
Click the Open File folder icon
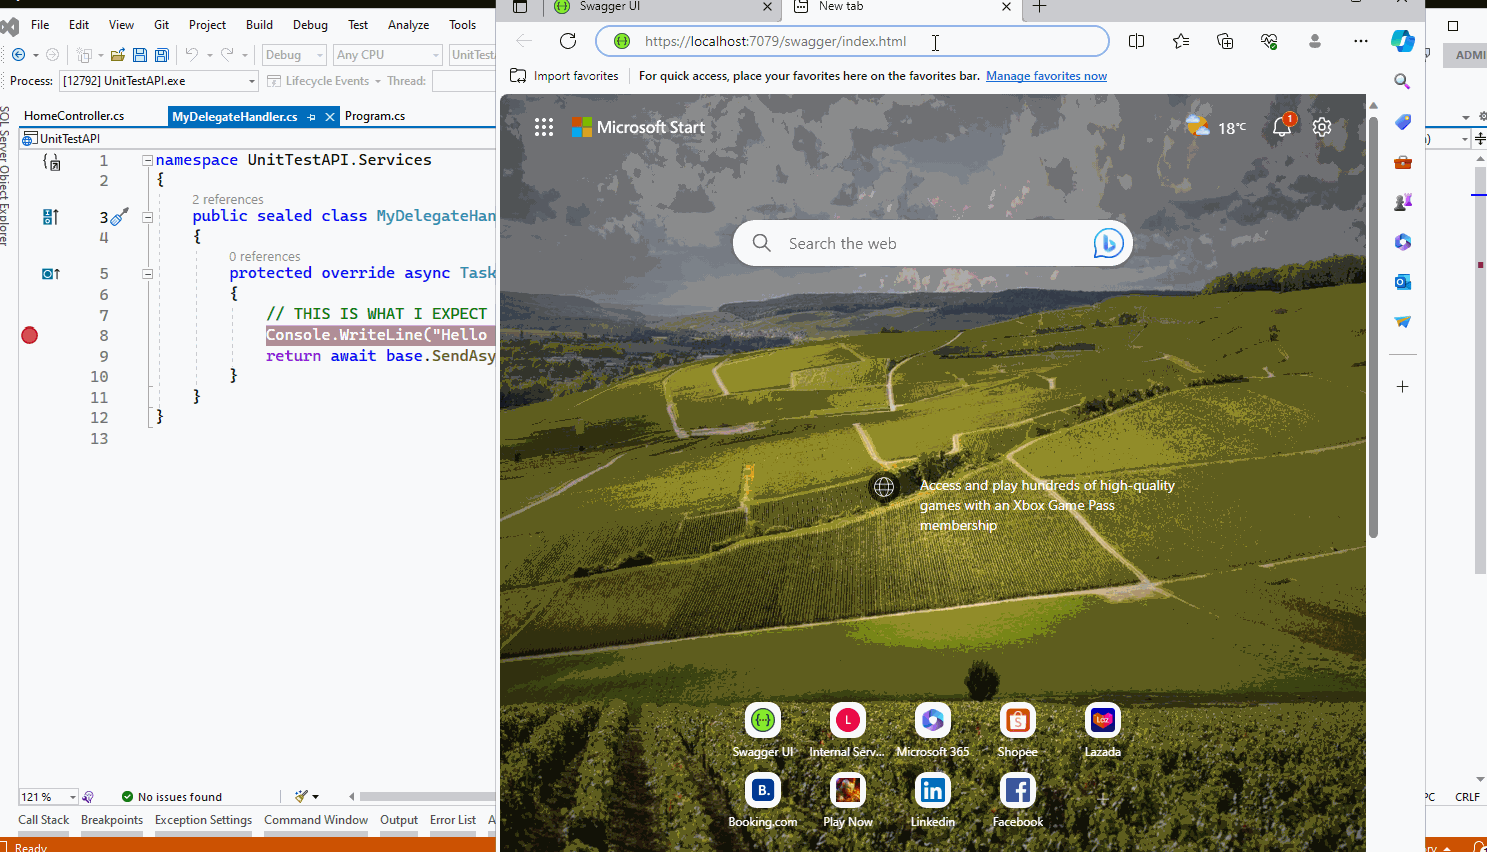pos(118,55)
